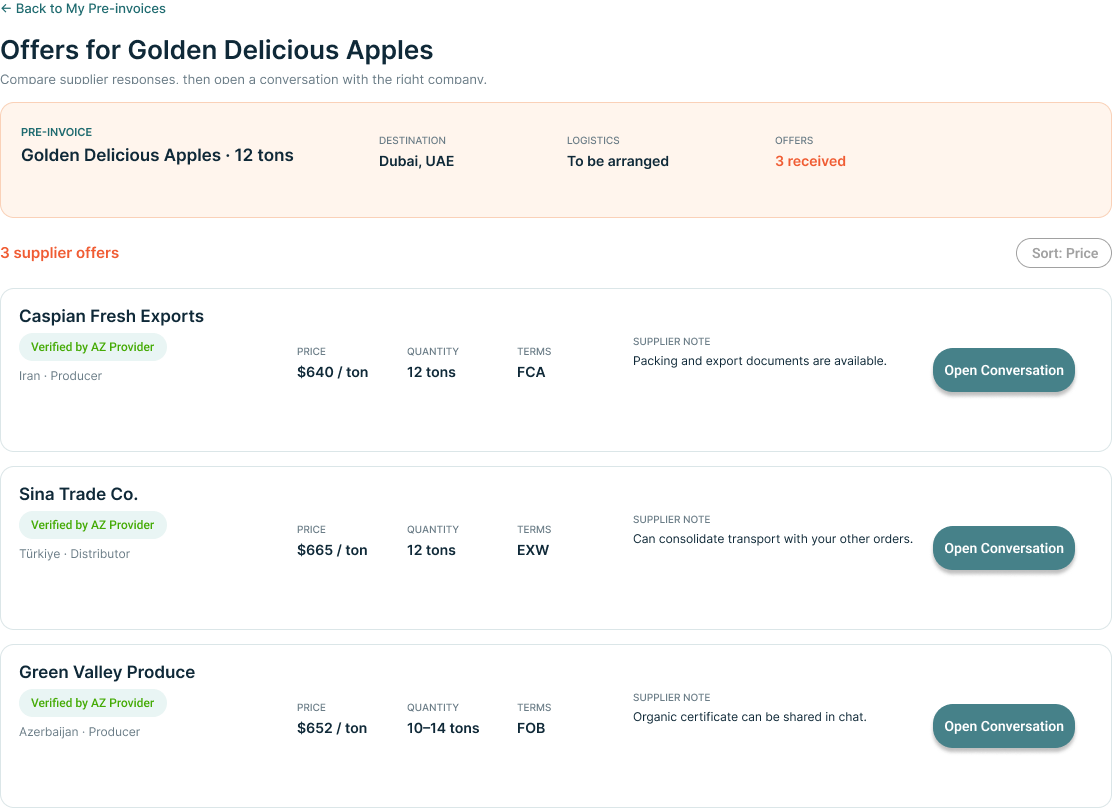Click the $640 / ton price
The image size is (1112, 808).
tap(333, 372)
